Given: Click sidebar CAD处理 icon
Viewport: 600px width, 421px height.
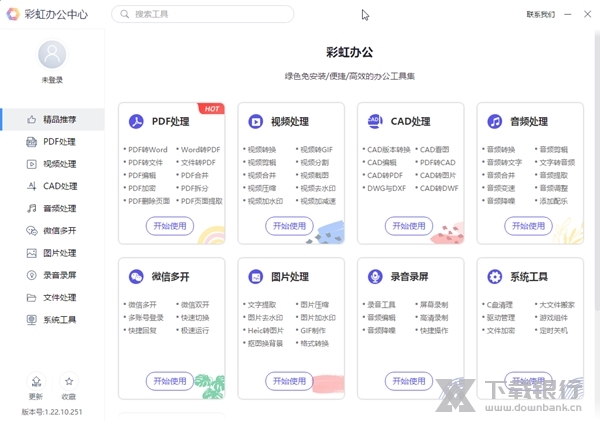Looking at the screenshot, I should click(x=31, y=186).
